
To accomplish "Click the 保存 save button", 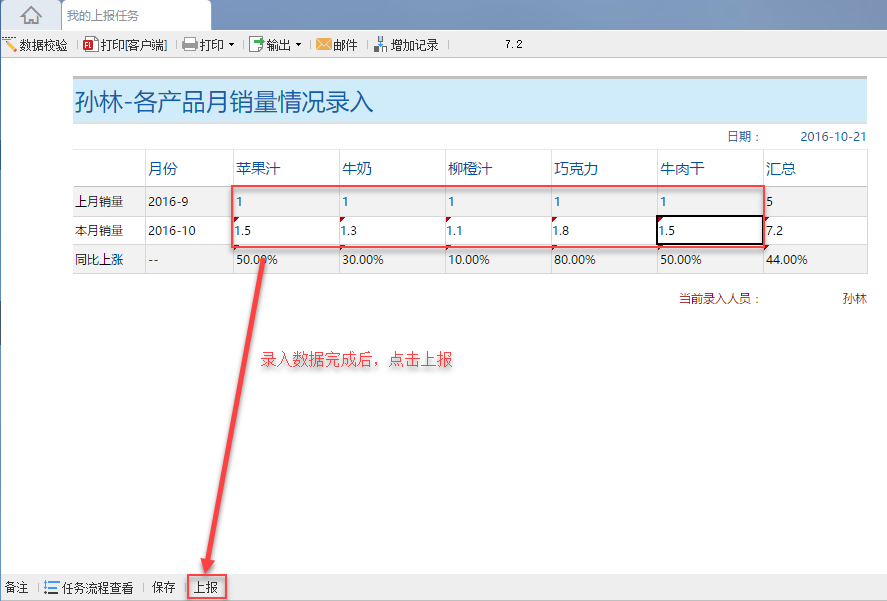I will coord(163,587).
